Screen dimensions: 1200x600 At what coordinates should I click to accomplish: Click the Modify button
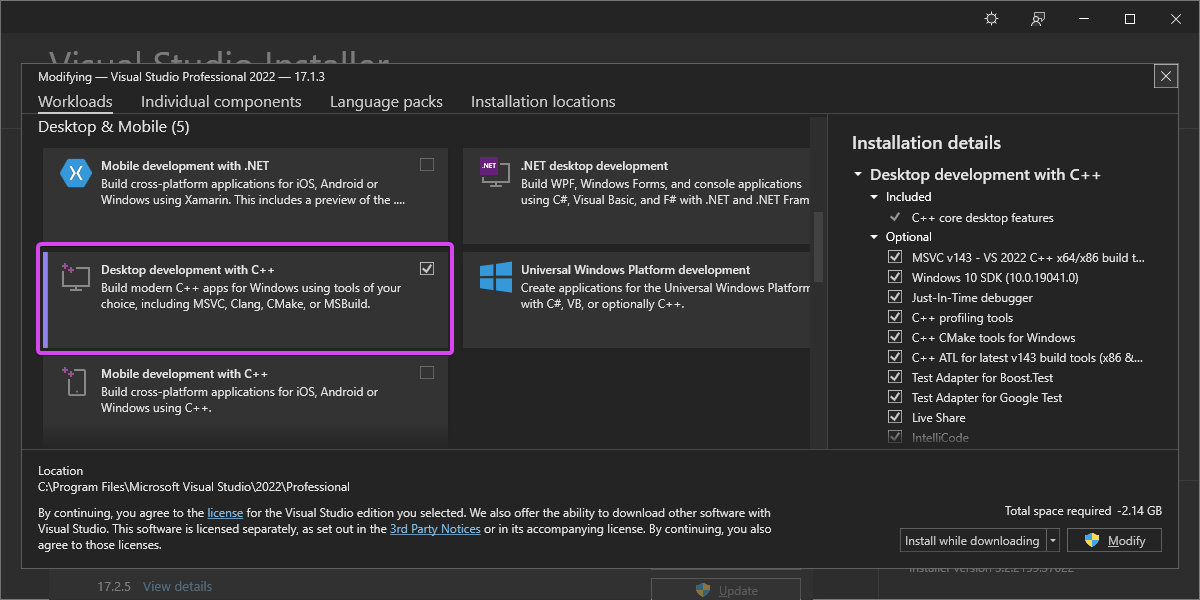tap(1114, 540)
